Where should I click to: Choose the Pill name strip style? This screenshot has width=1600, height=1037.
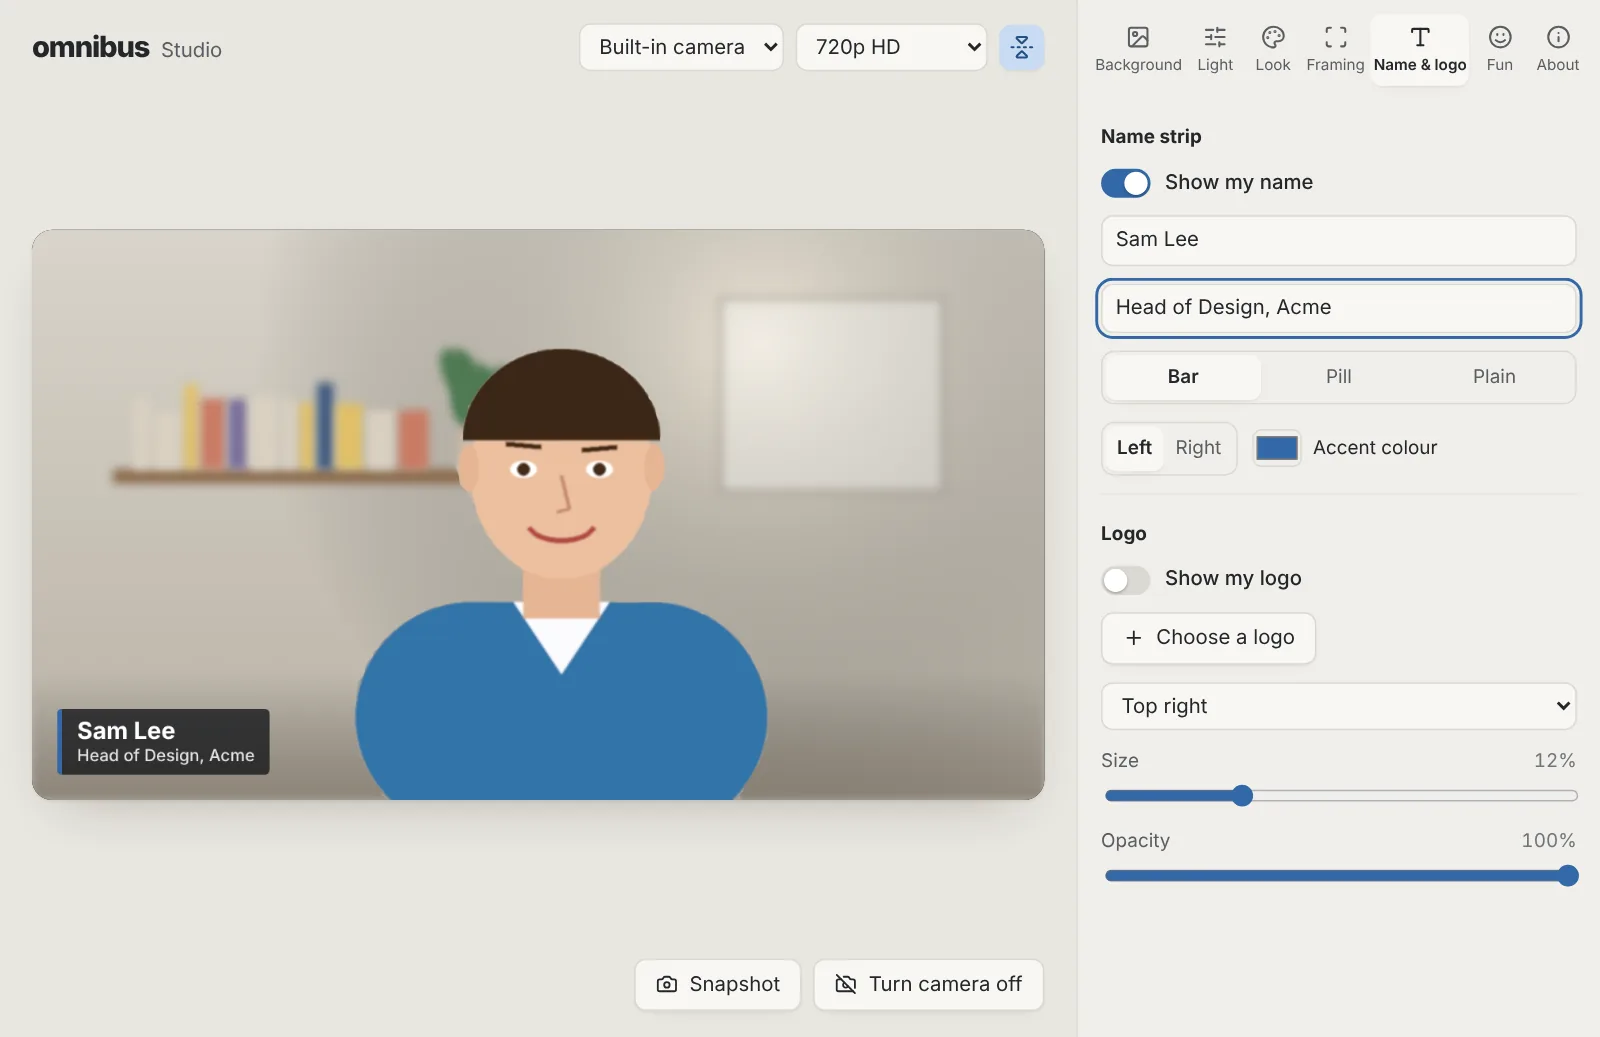[x=1338, y=377]
